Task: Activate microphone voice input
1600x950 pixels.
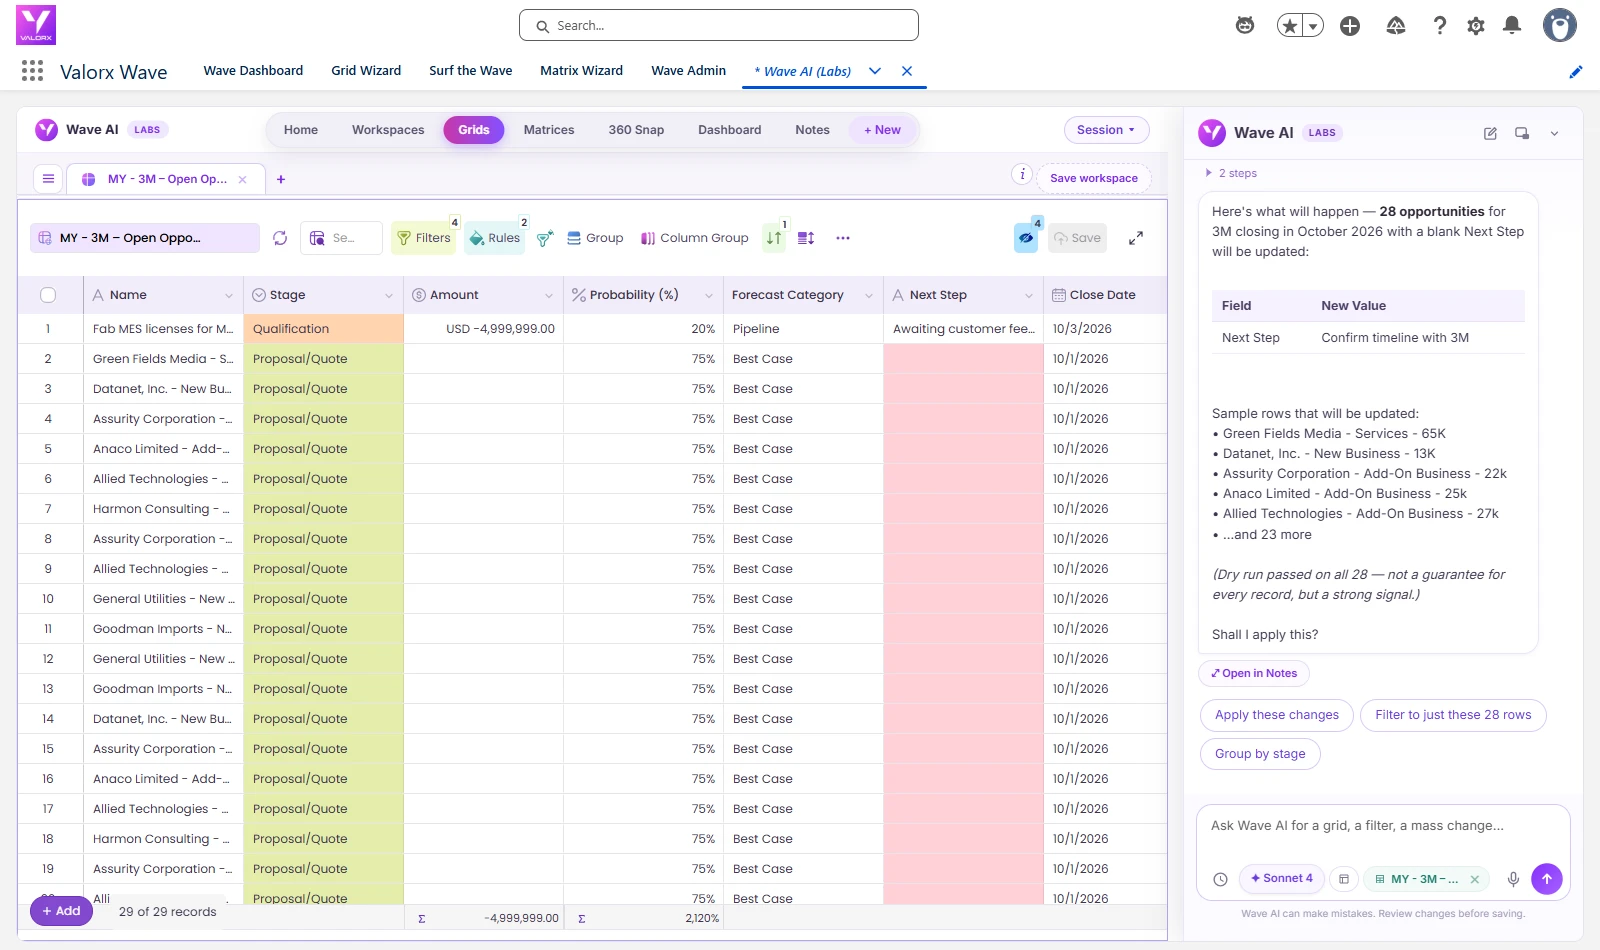Action: click(x=1513, y=879)
